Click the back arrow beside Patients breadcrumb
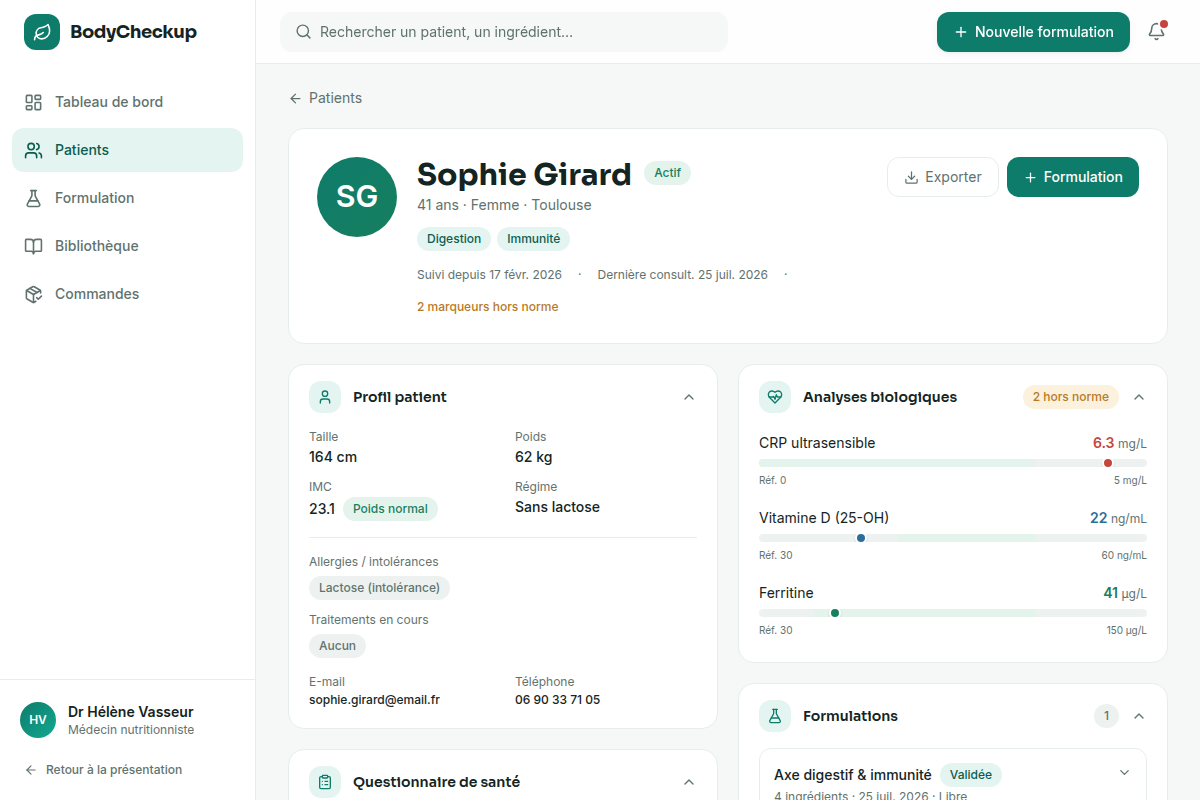Image resolution: width=1200 pixels, height=800 pixels. pos(295,98)
